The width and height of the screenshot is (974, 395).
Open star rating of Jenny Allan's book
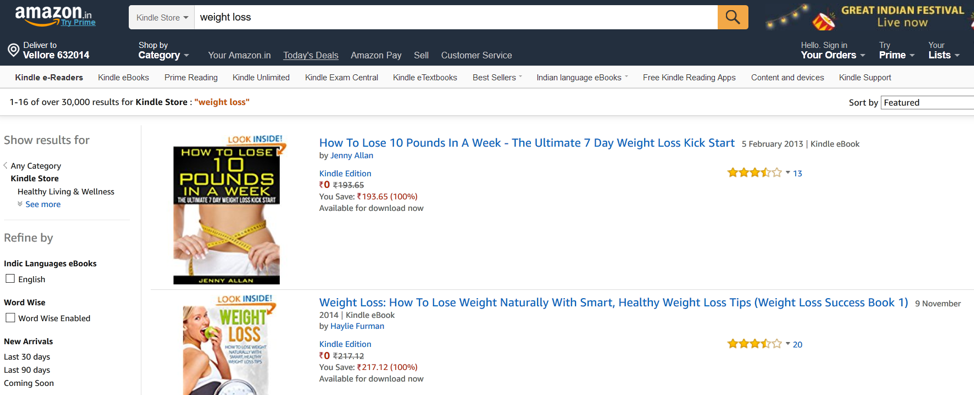coord(754,173)
